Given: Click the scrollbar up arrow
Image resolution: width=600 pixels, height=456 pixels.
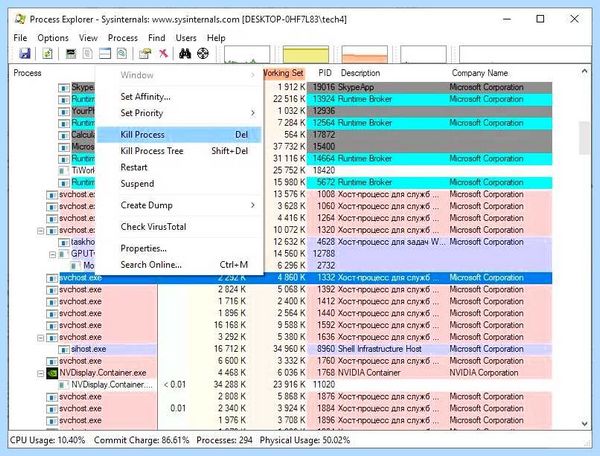Looking at the screenshot, I should pos(585,71).
